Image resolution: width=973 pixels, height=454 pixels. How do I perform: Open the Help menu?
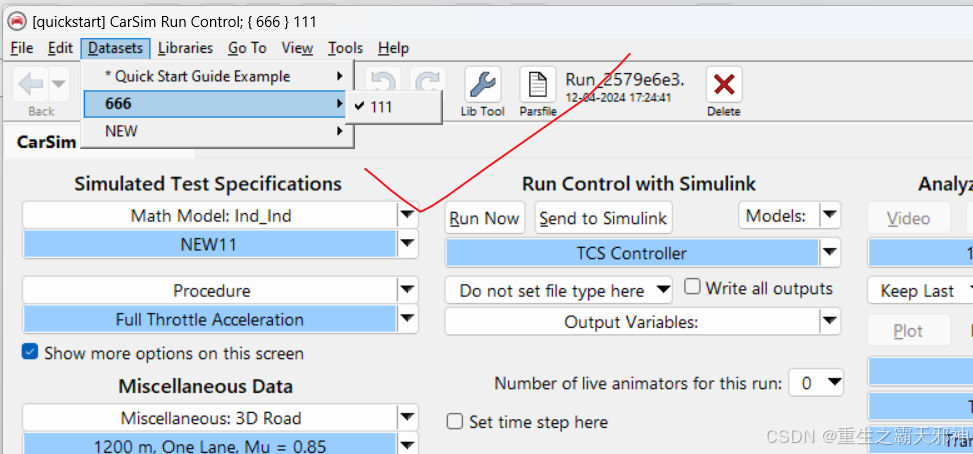[393, 48]
